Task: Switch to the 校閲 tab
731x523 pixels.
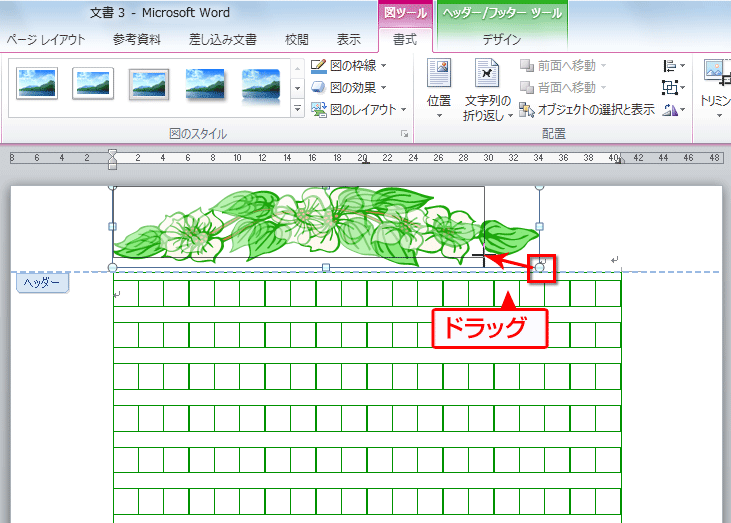Action: tap(297, 40)
